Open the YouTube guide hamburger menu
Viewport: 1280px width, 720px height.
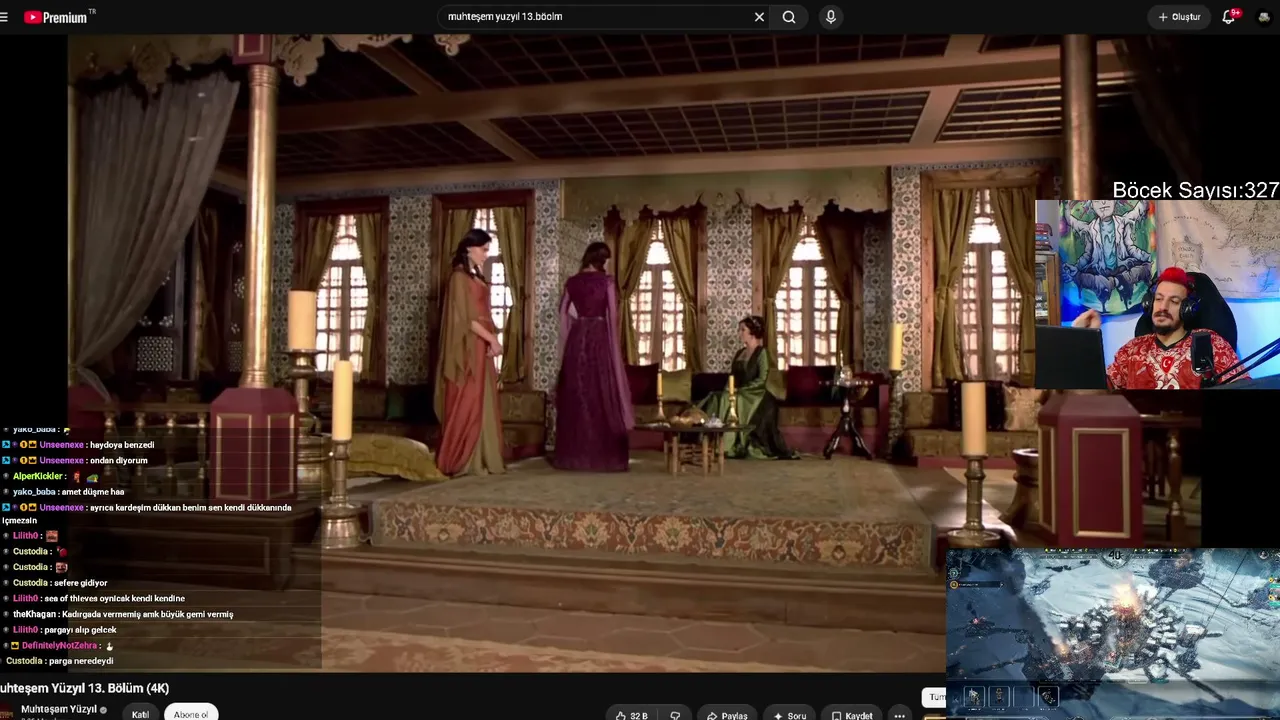[x=4, y=17]
